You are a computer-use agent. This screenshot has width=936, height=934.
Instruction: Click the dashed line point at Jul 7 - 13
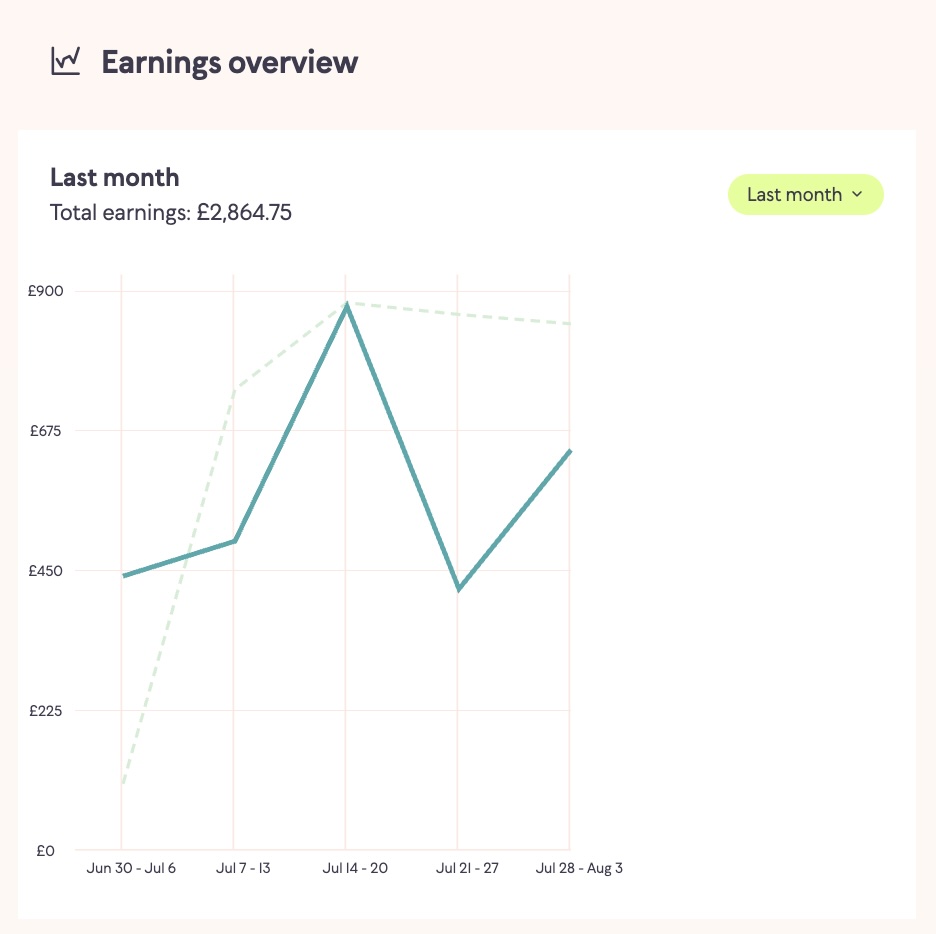click(x=234, y=389)
